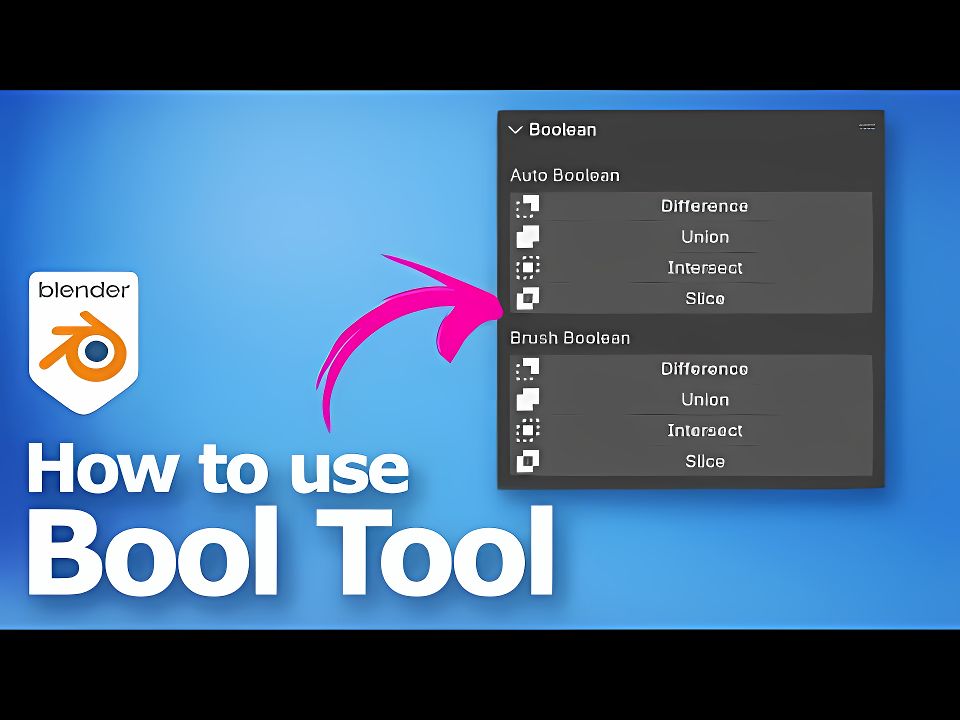
Task: Select the Slice icon under Auto Boolean
Action: point(527,298)
